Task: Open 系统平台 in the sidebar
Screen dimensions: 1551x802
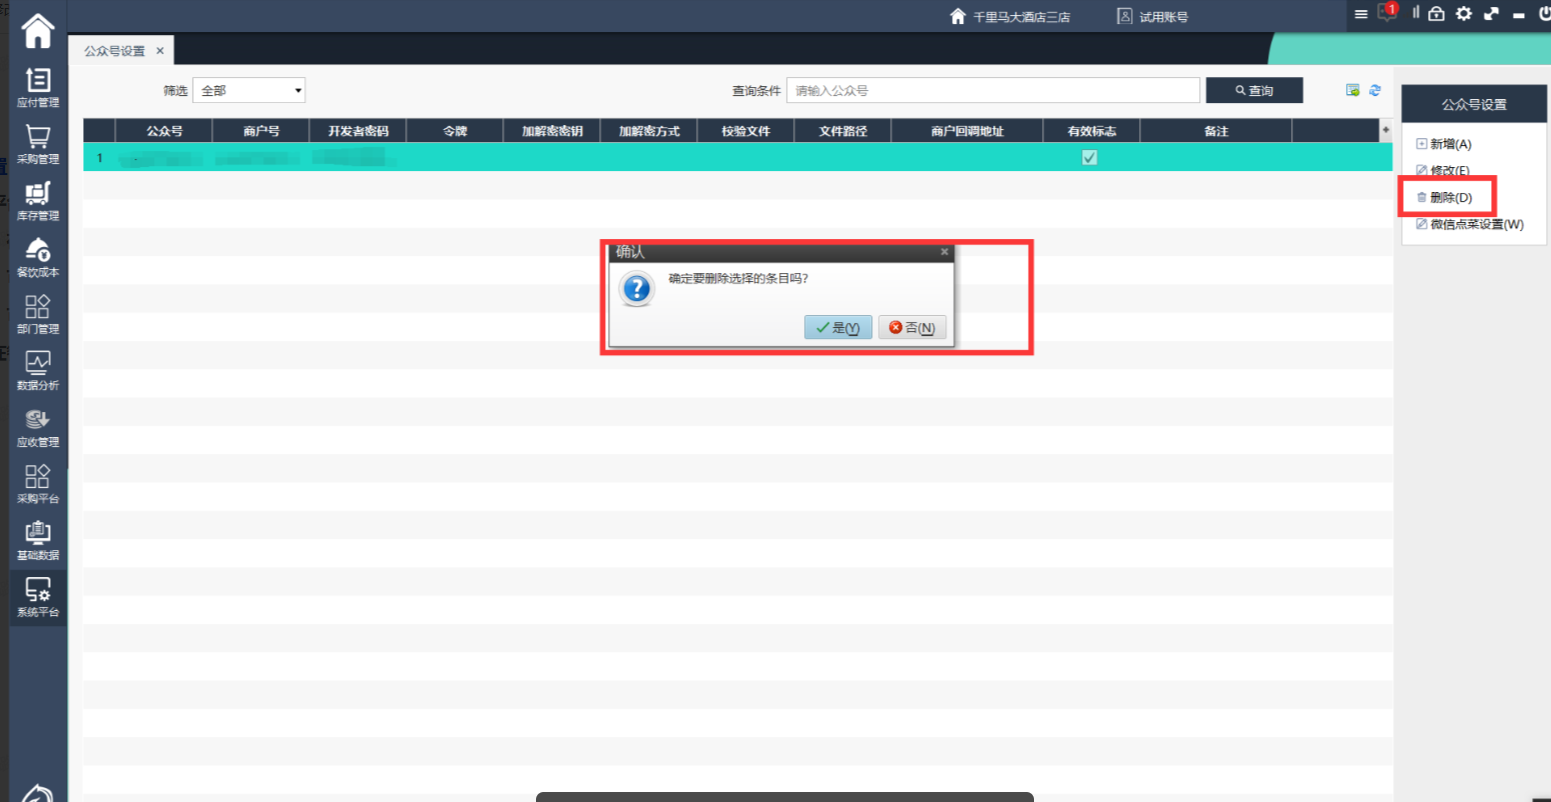Action: [37, 597]
